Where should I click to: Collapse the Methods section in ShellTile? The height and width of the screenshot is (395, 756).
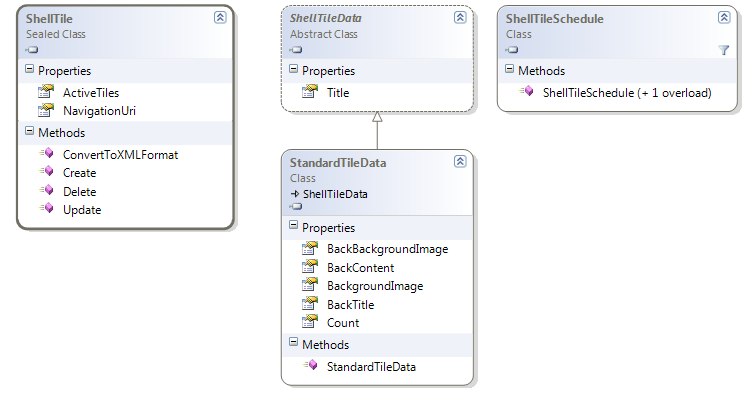(29, 131)
